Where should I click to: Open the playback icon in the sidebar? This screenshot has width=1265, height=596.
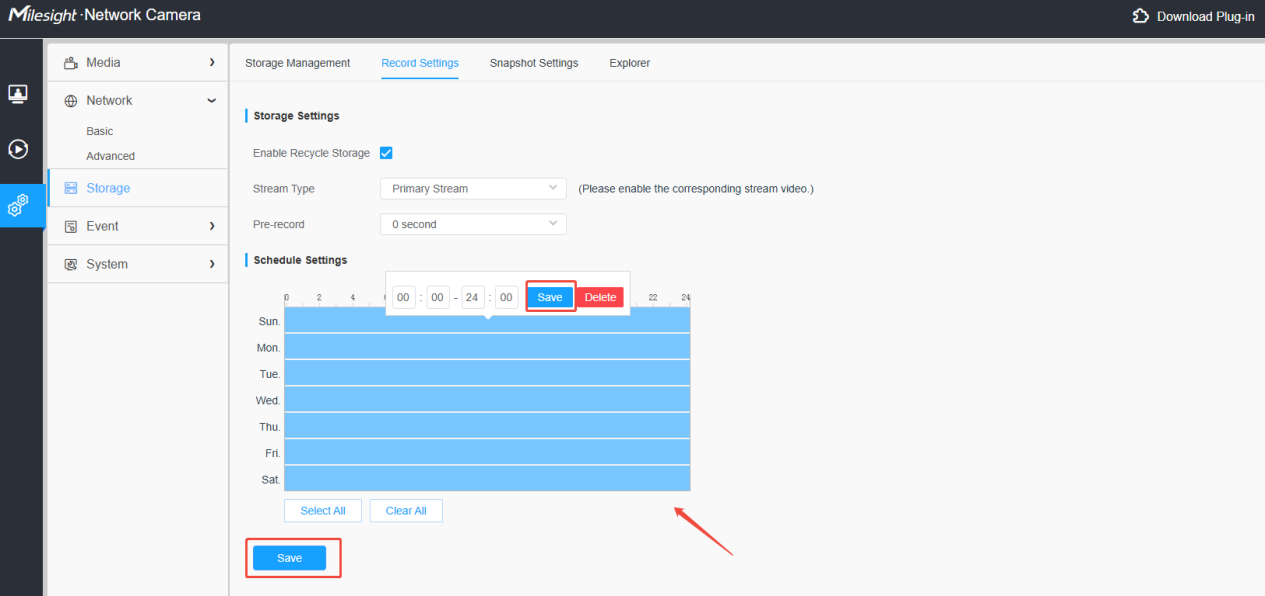[x=18, y=150]
